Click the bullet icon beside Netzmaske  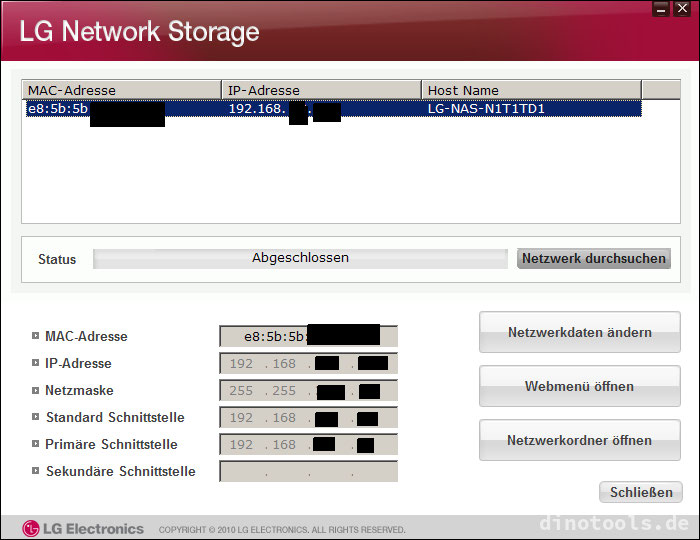point(35,390)
